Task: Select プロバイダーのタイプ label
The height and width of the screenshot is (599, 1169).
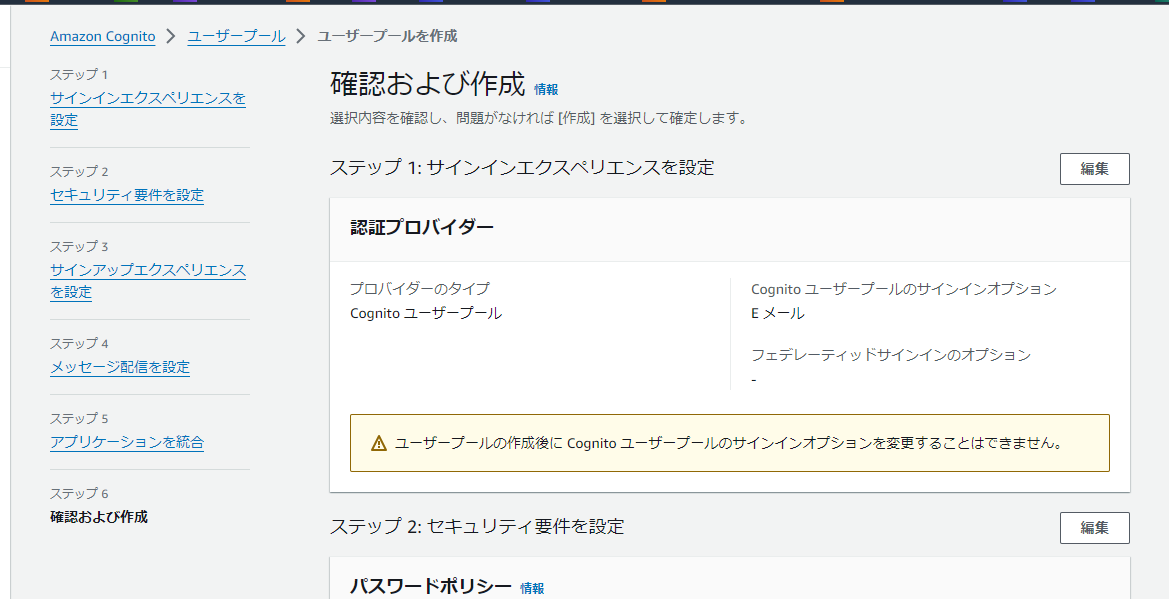Action: click(x=420, y=288)
